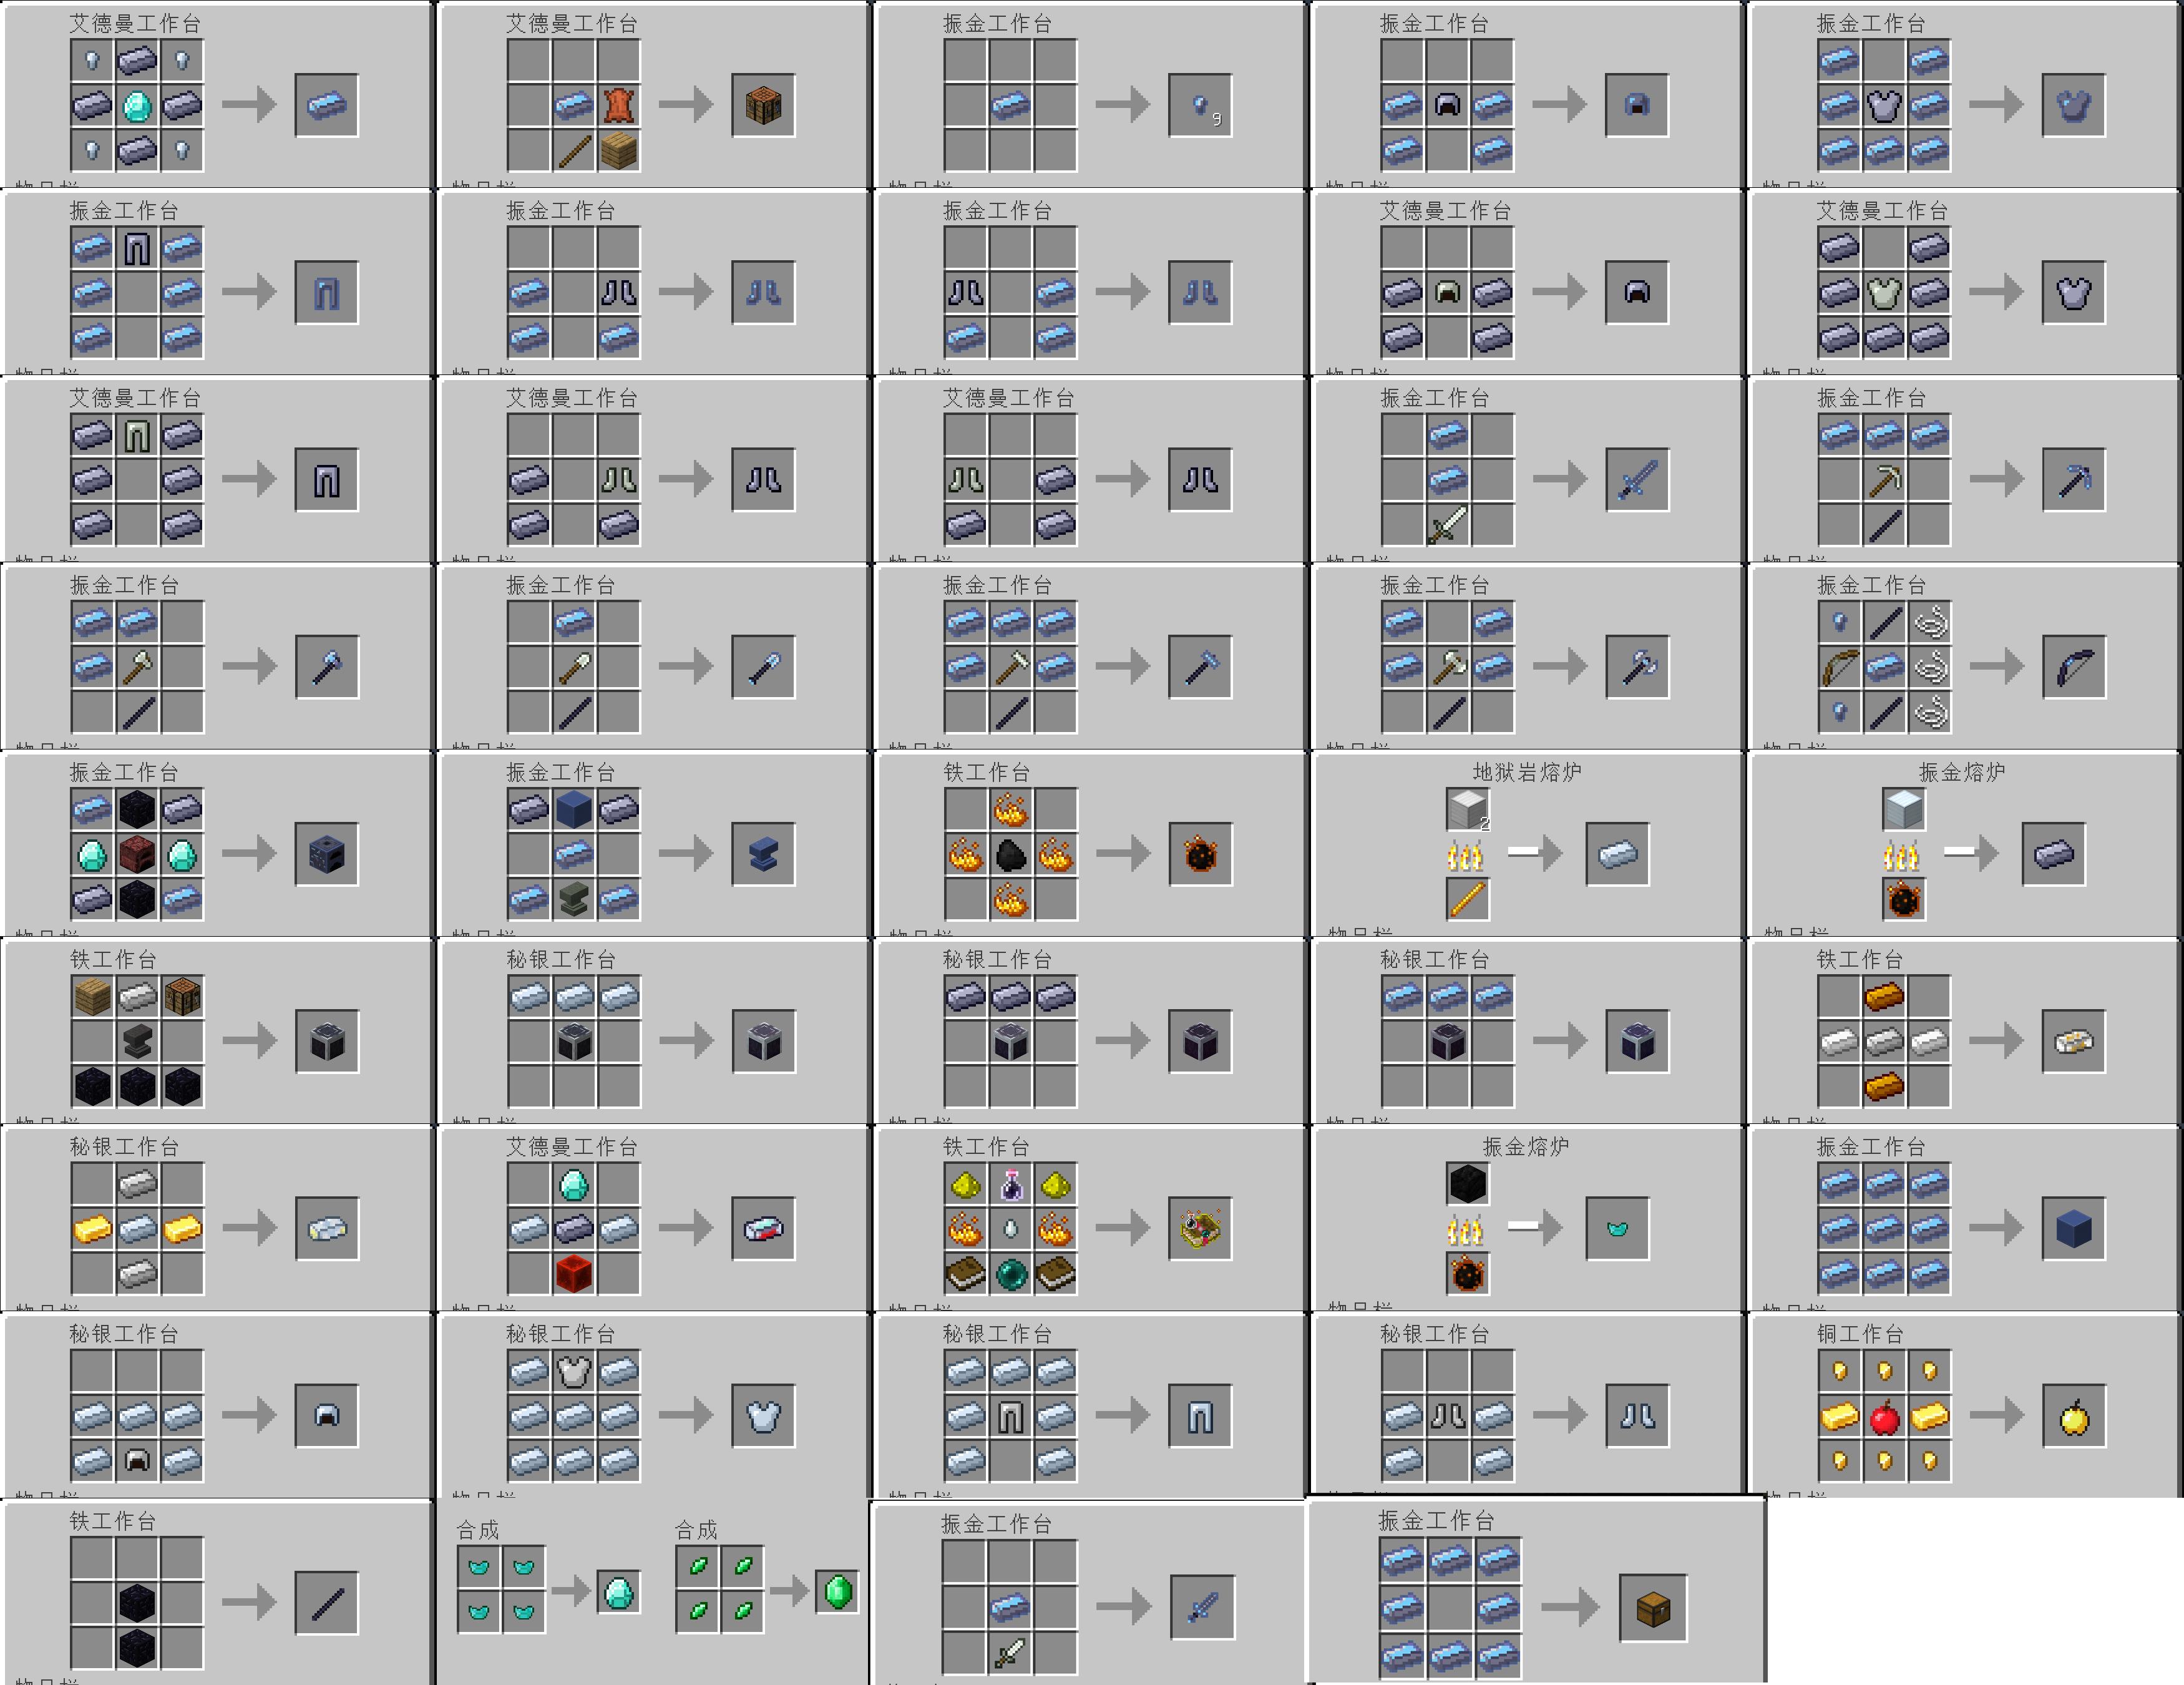The image size is (2184, 1685).
Task: Select the wooden bow ingredient slot
Action: pos(1839,667)
